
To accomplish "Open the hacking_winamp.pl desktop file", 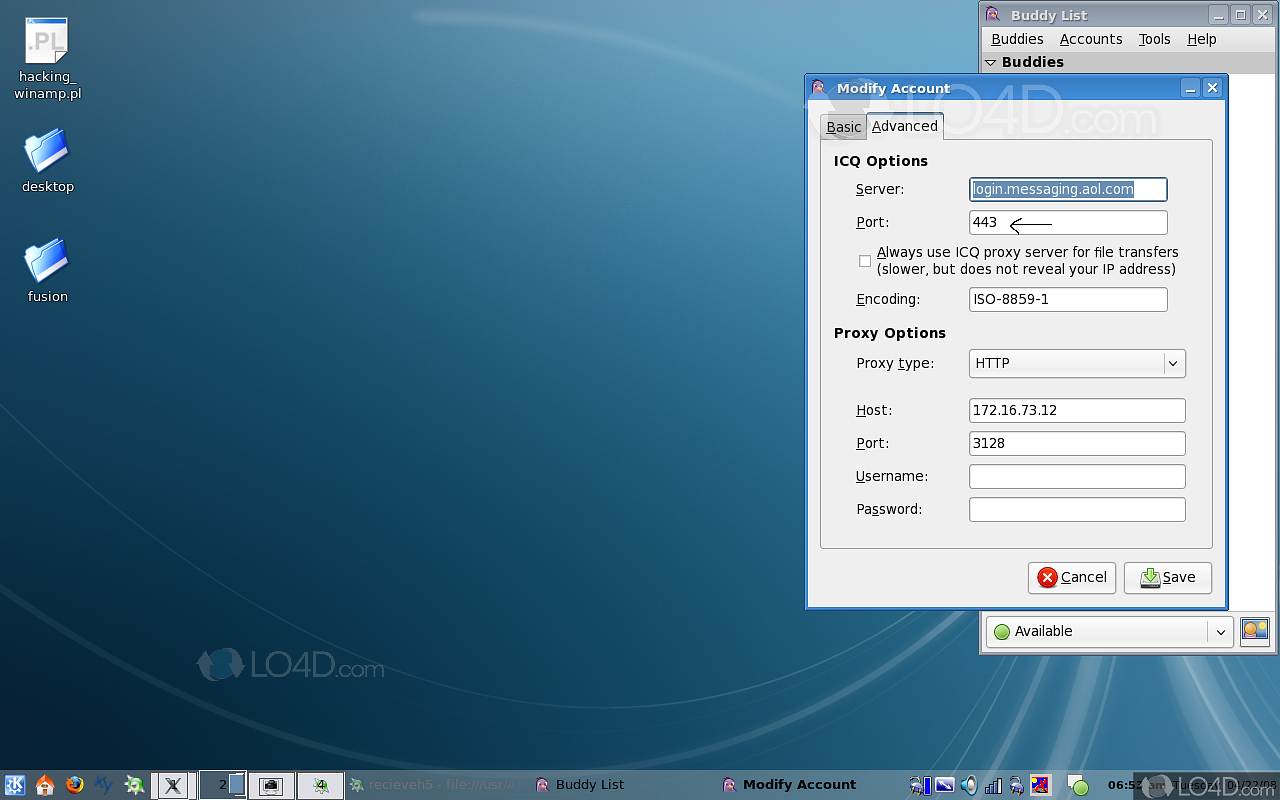I will 47,60.
